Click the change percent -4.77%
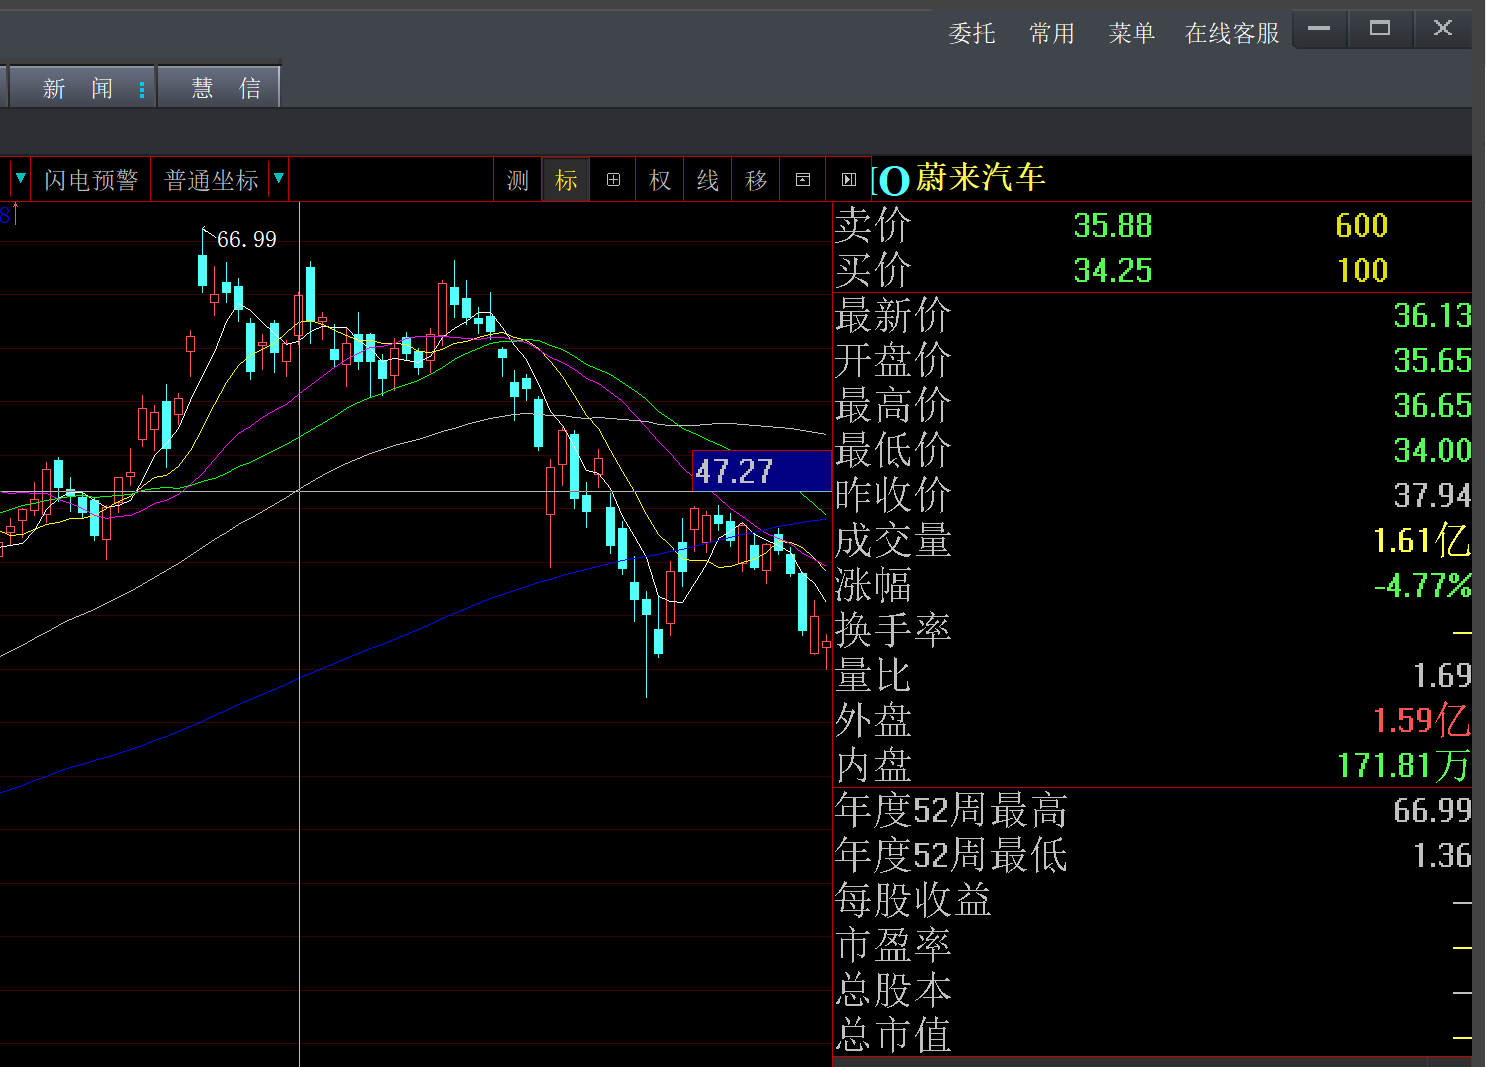The height and width of the screenshot is (1067, 1486). [1422, 586]
